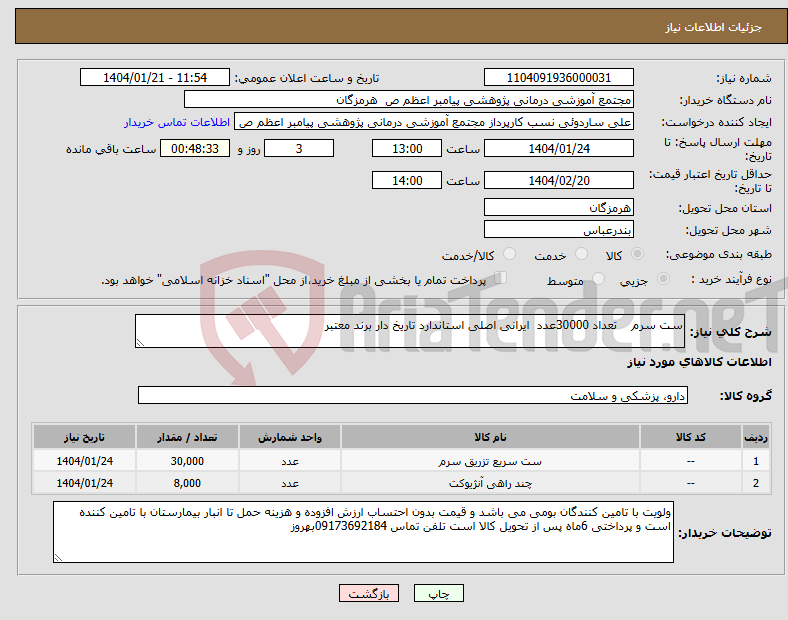
Task: Click the جزئیات اطلاعات نیاز page title
Action: pos(714,27)
